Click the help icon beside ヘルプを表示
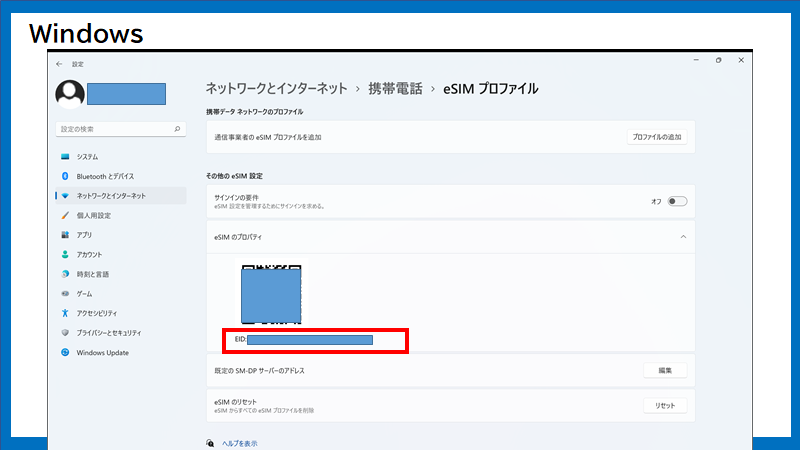 tap(210, 443)
